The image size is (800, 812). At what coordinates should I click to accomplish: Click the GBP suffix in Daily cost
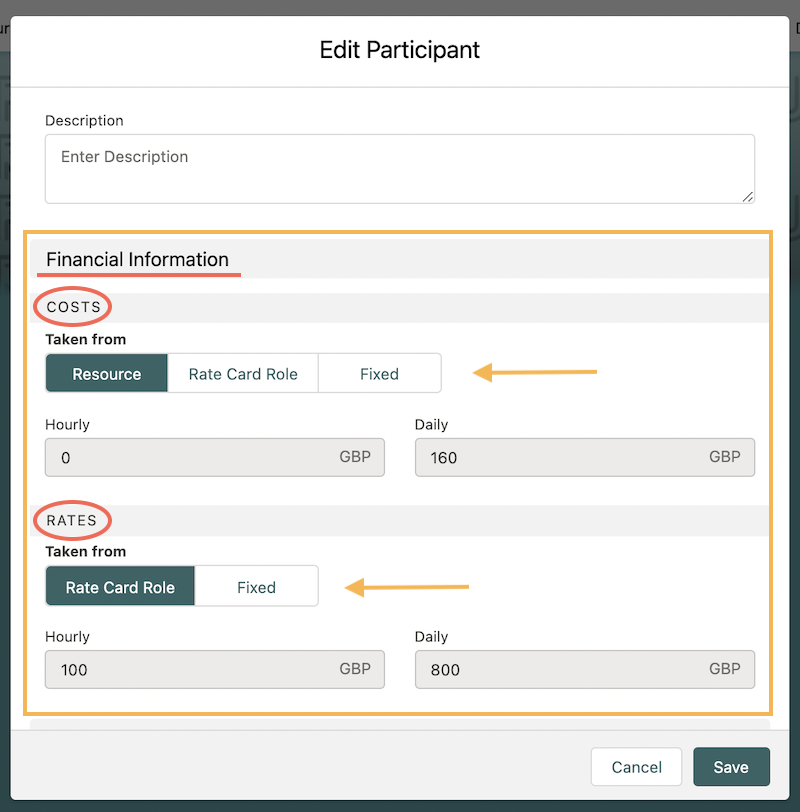pyautogui.click(x=725, y=457)
